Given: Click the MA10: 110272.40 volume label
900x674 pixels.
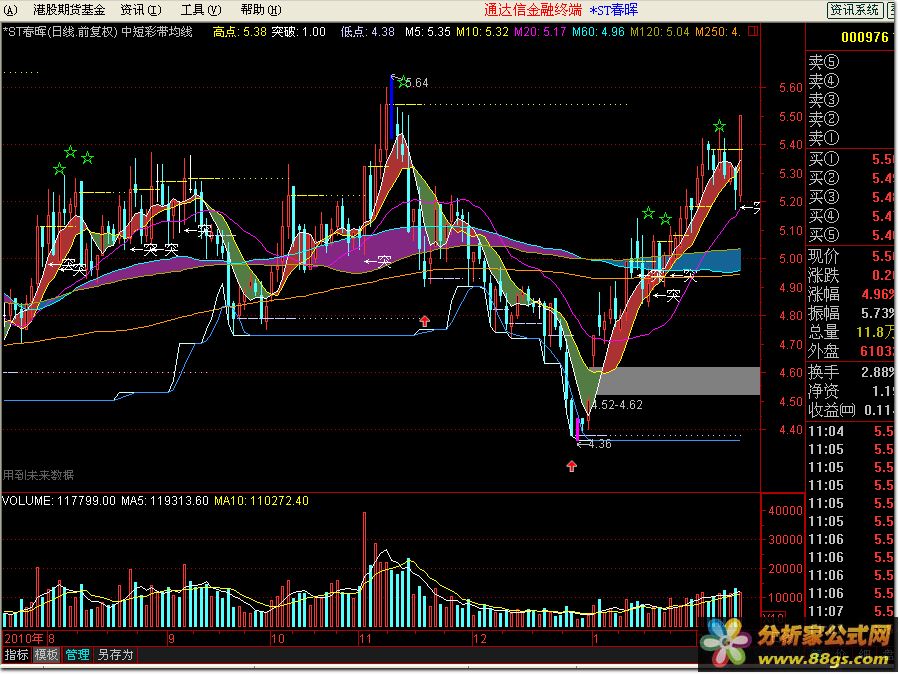Looking at the screenshot, I should 261,501.
